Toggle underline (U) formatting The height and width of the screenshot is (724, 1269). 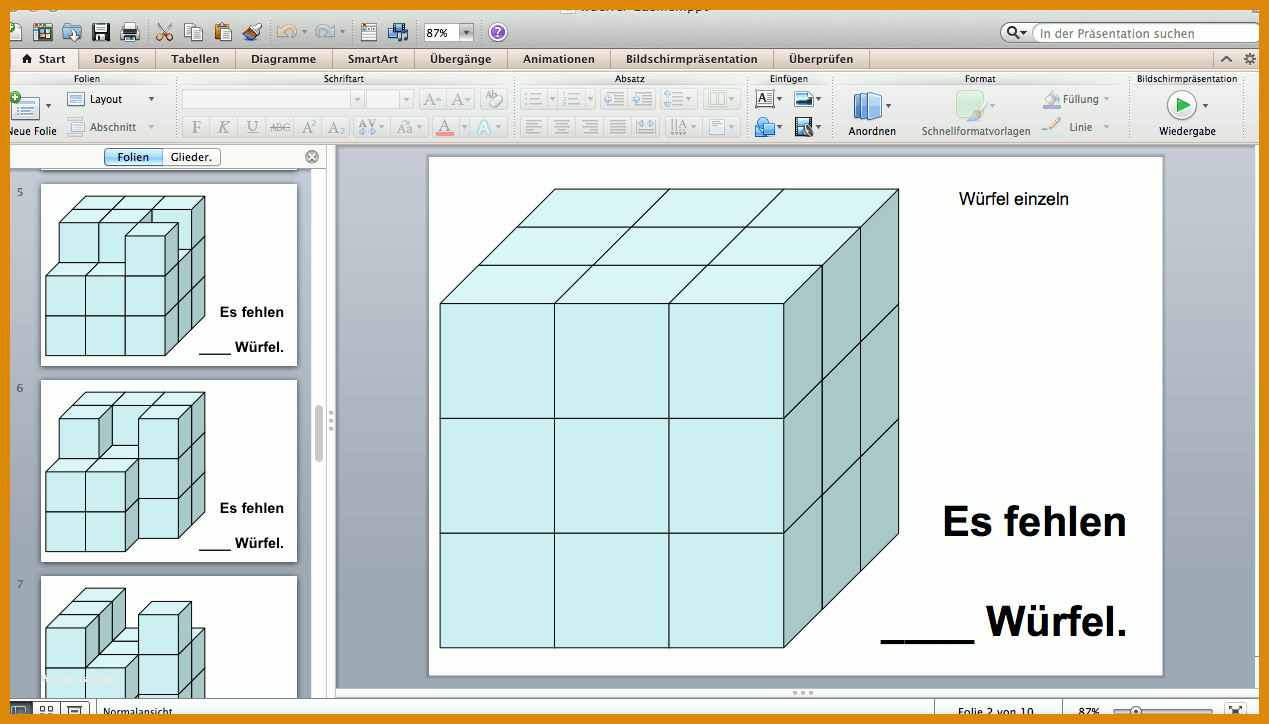click(252, 127)
